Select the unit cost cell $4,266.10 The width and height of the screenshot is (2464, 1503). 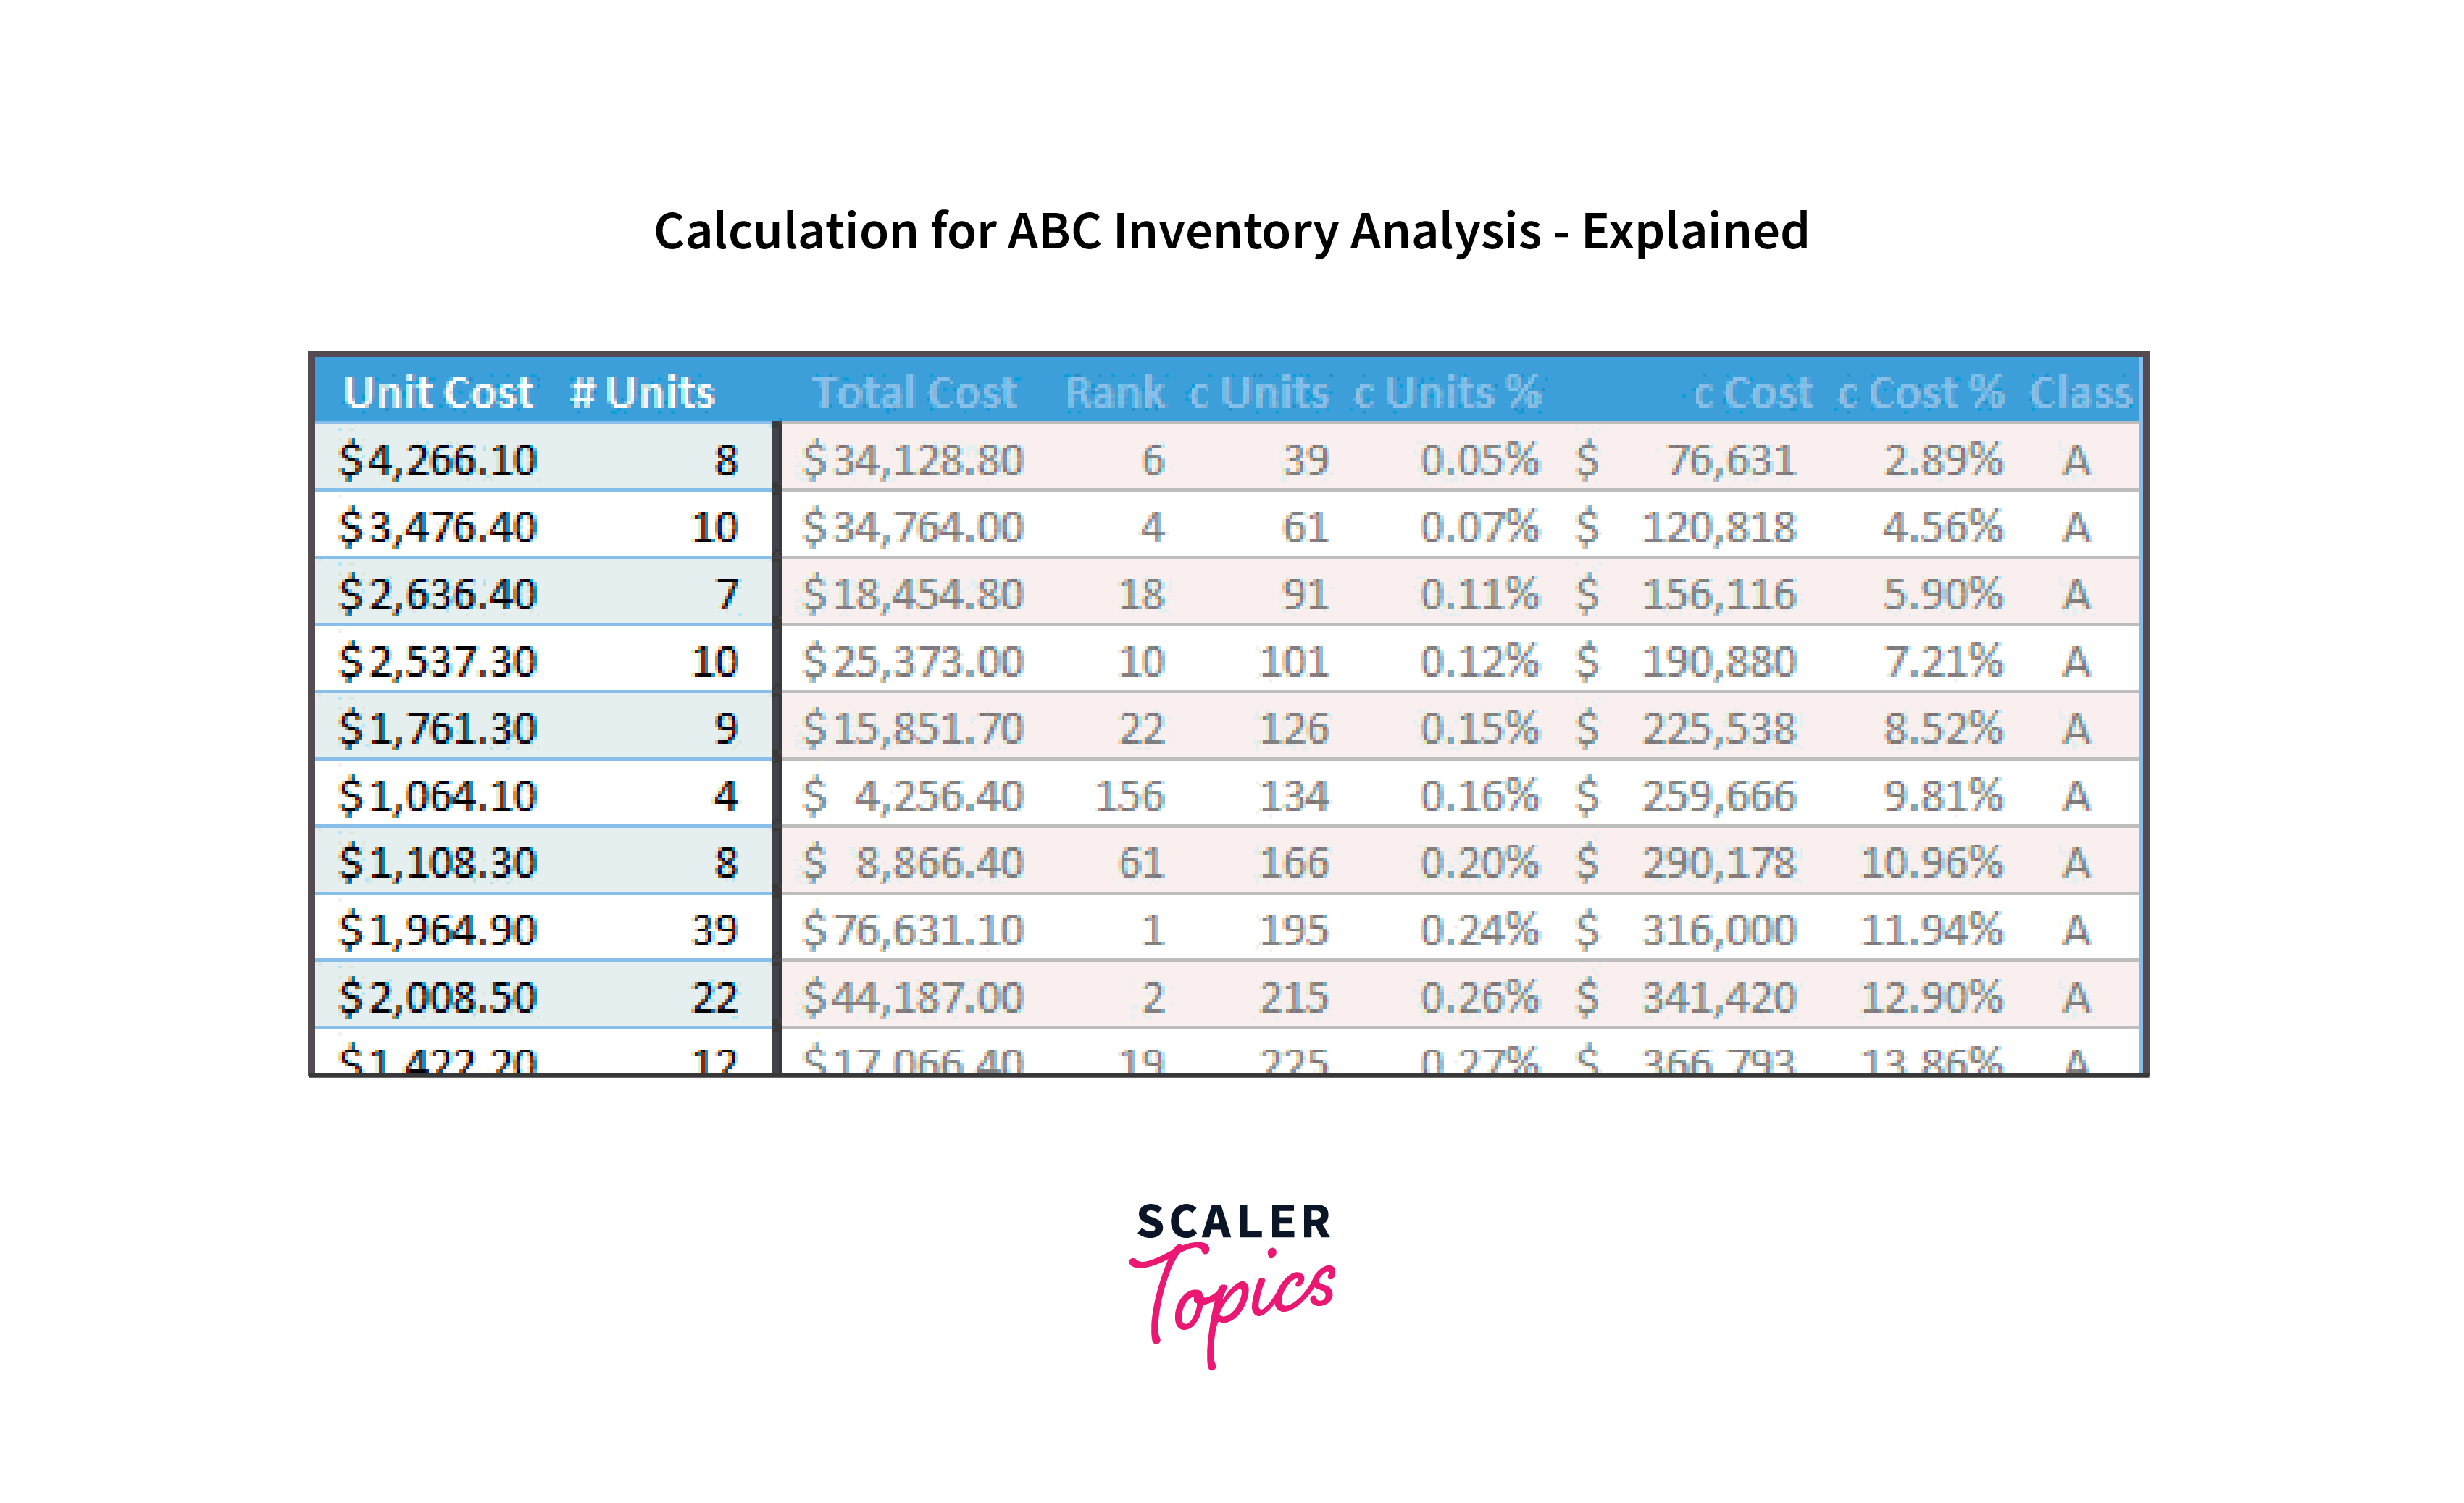(x=437, y=460)
